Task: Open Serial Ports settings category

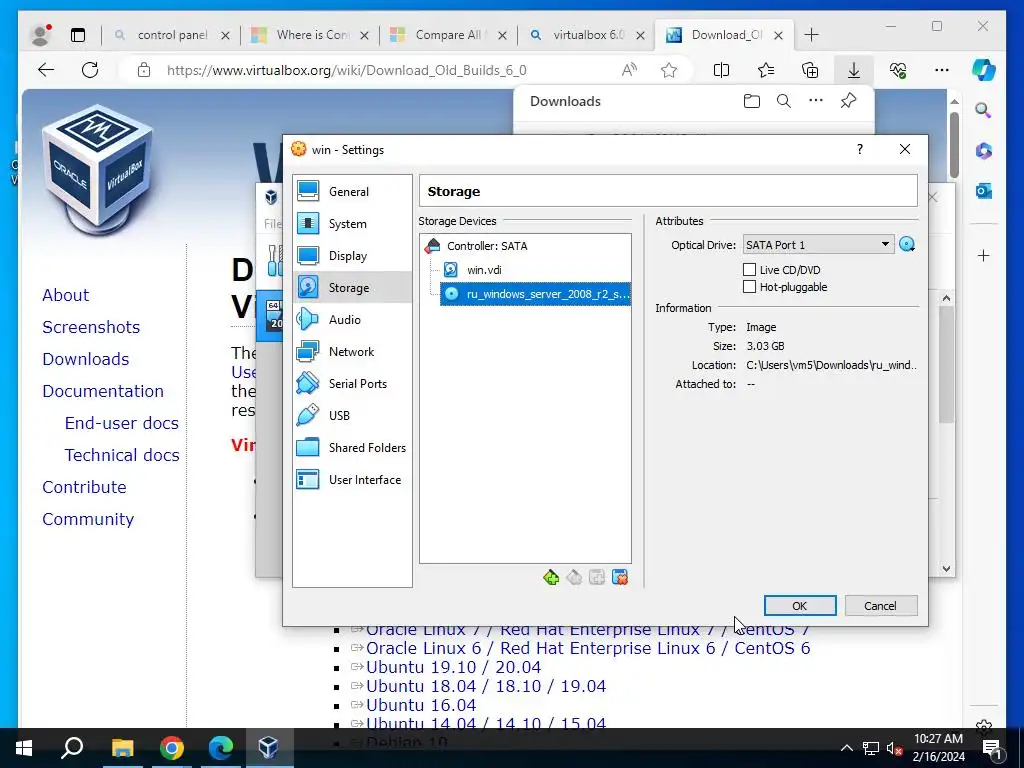Action: (352, 383)
